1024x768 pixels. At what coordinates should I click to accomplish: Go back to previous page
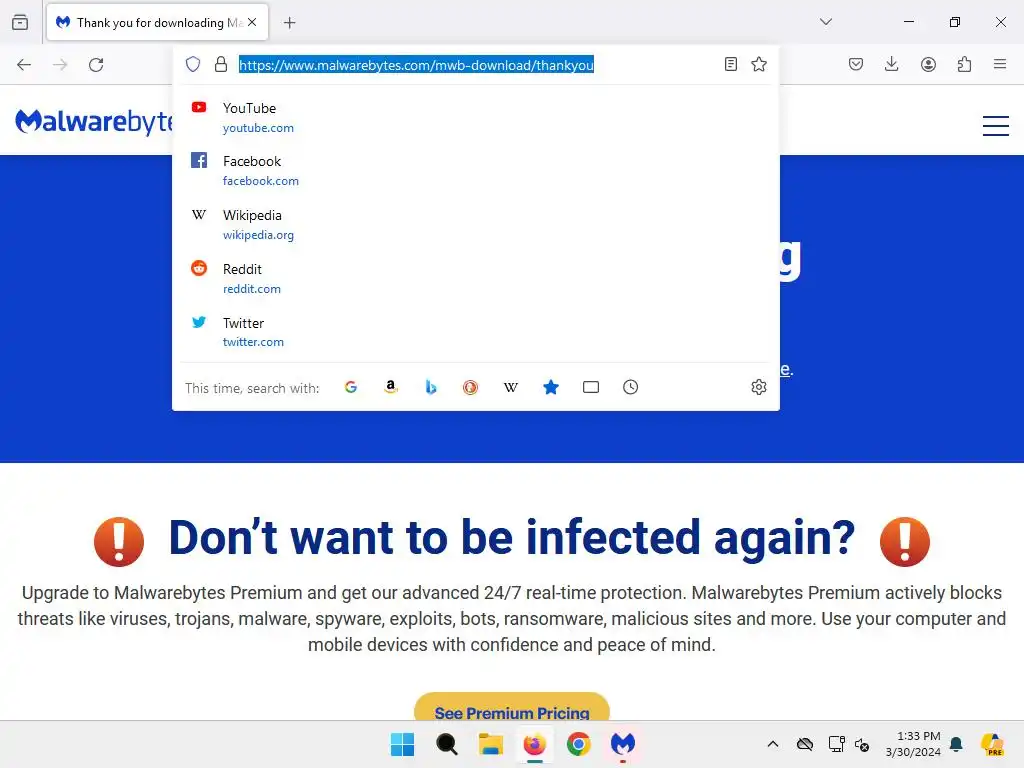[24, 65]
